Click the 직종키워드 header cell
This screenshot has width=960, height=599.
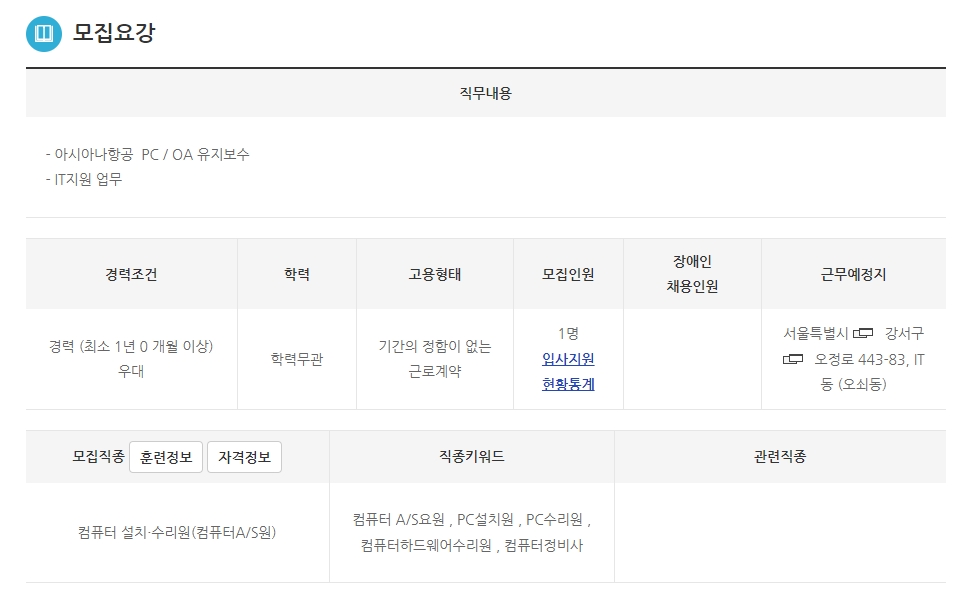coord(474,456)
